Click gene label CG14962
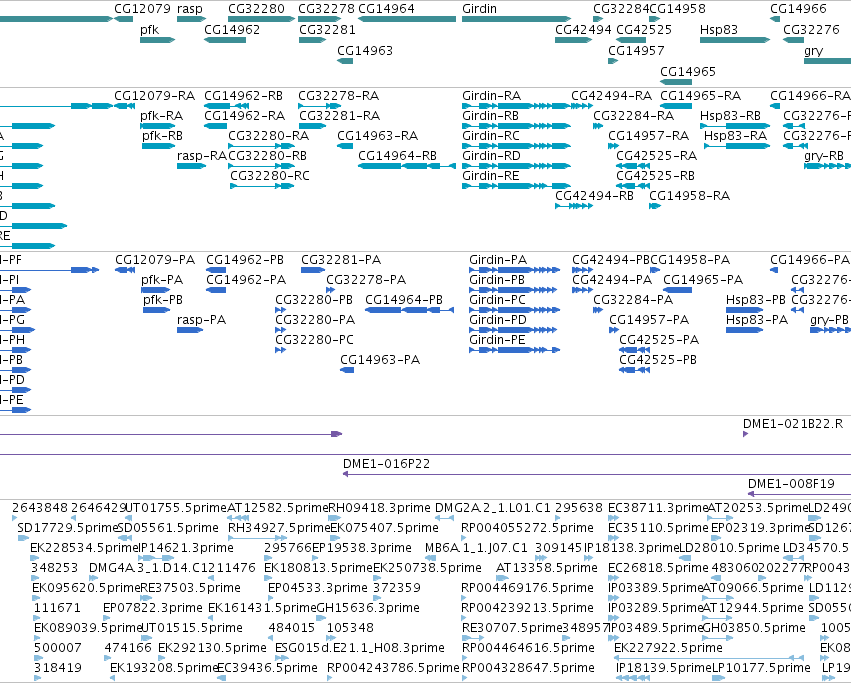The height and width of the screenshot is (683, 851). pos(232,29)
